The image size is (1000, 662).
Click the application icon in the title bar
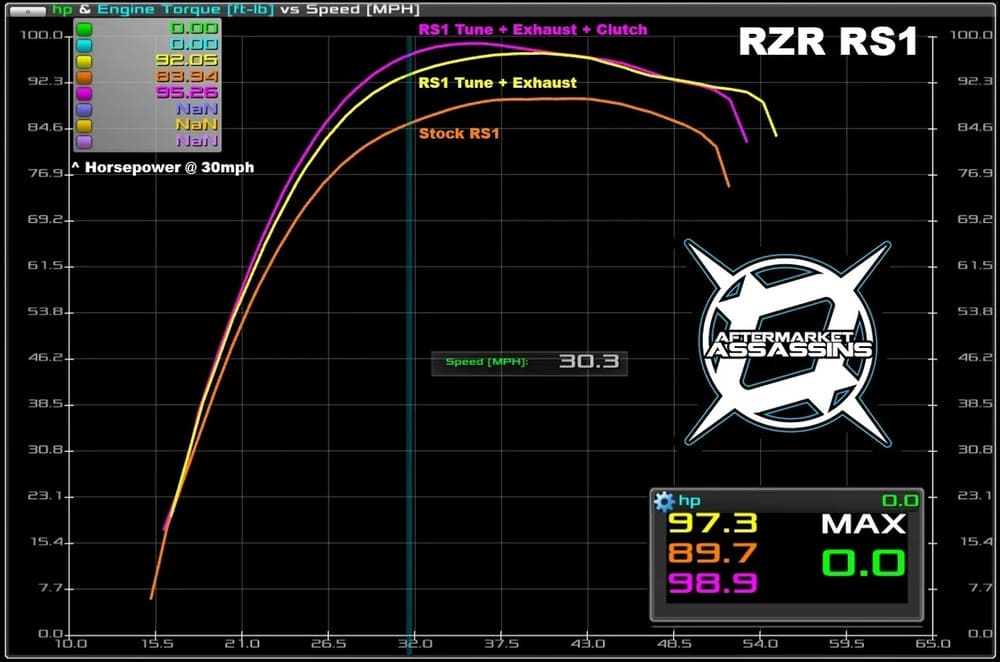click(x=27, y=11)
